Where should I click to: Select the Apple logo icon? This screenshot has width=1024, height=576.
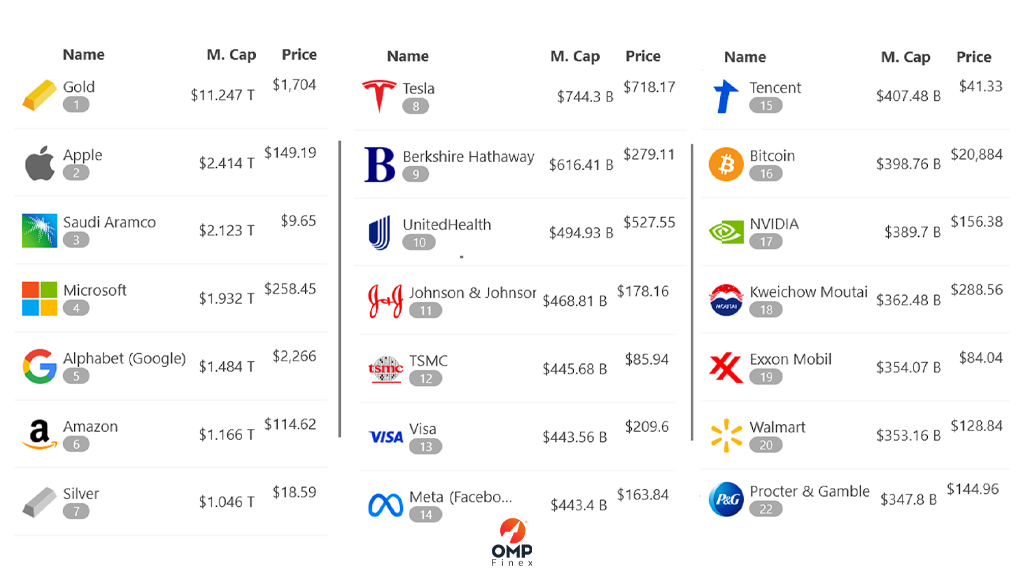pyautogui.click(x=39, y=163)
